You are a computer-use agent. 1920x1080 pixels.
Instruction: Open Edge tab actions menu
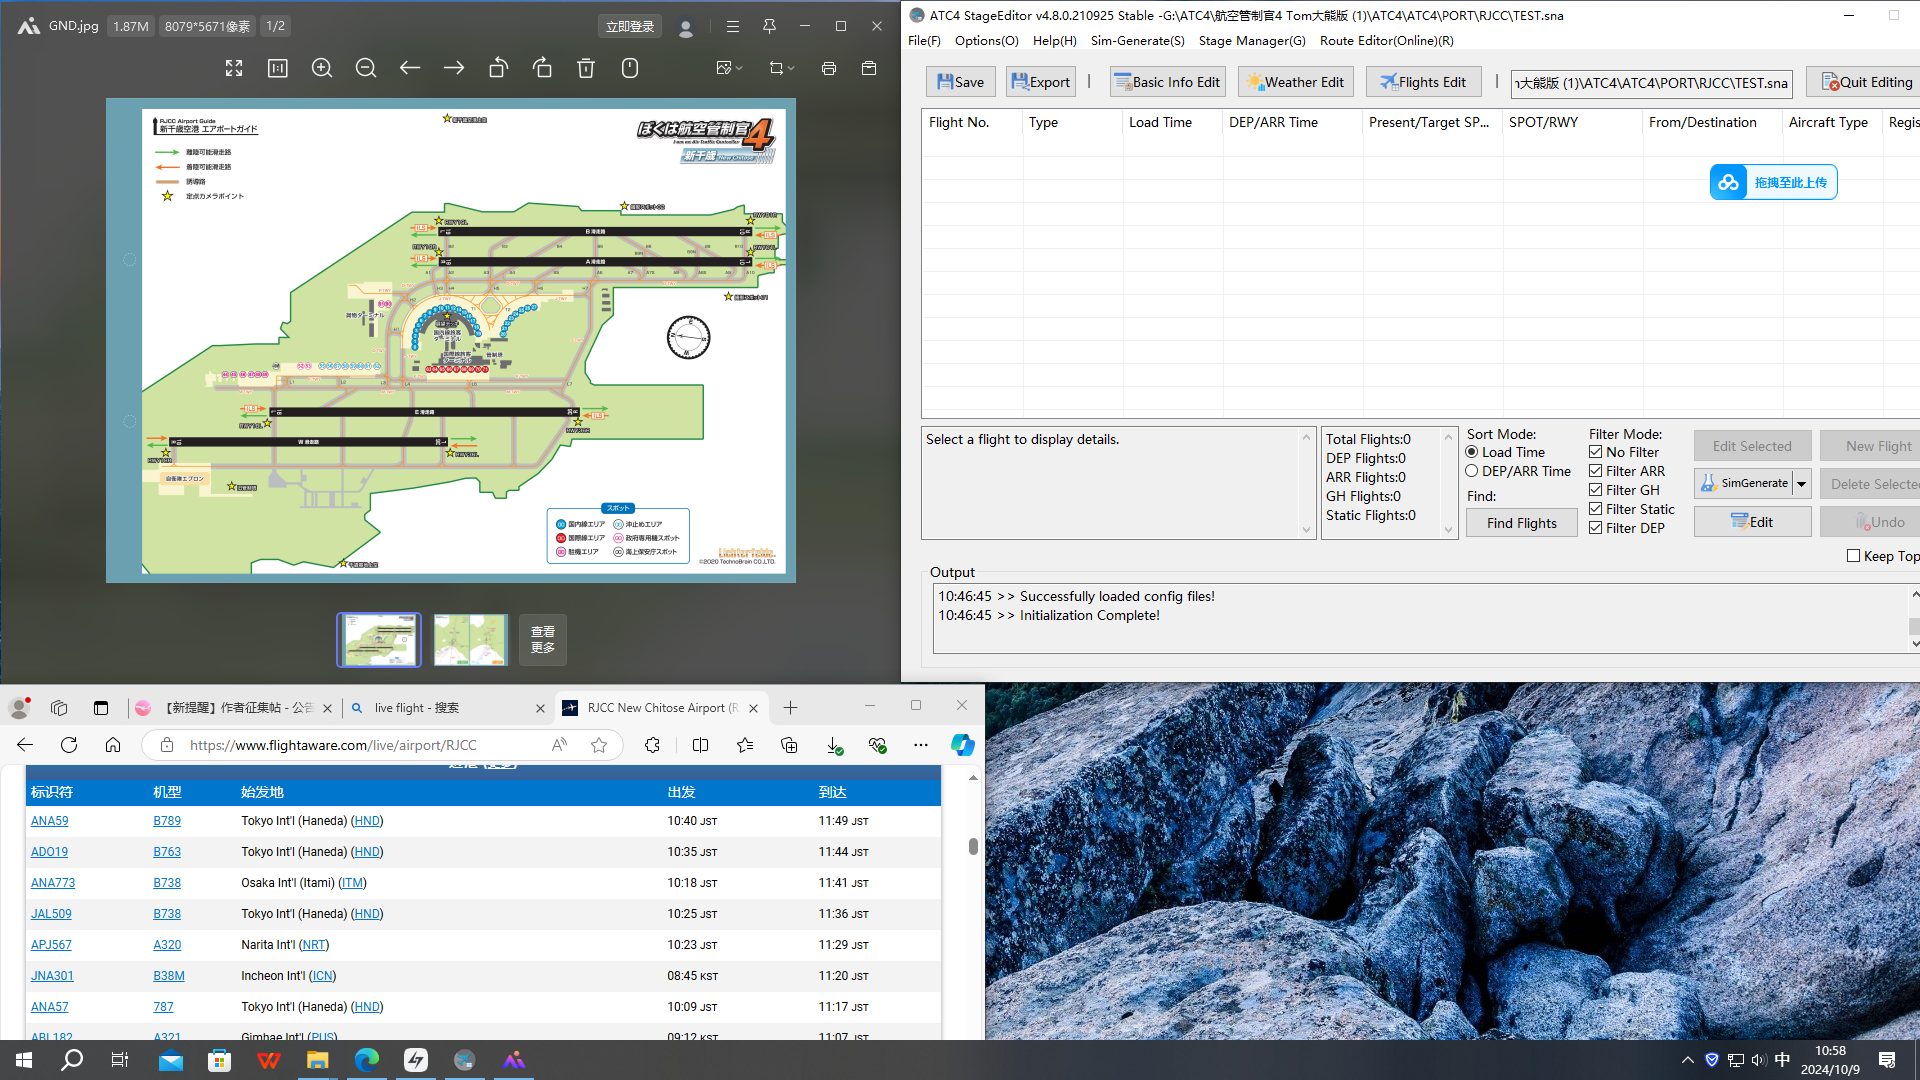[101, 708]
